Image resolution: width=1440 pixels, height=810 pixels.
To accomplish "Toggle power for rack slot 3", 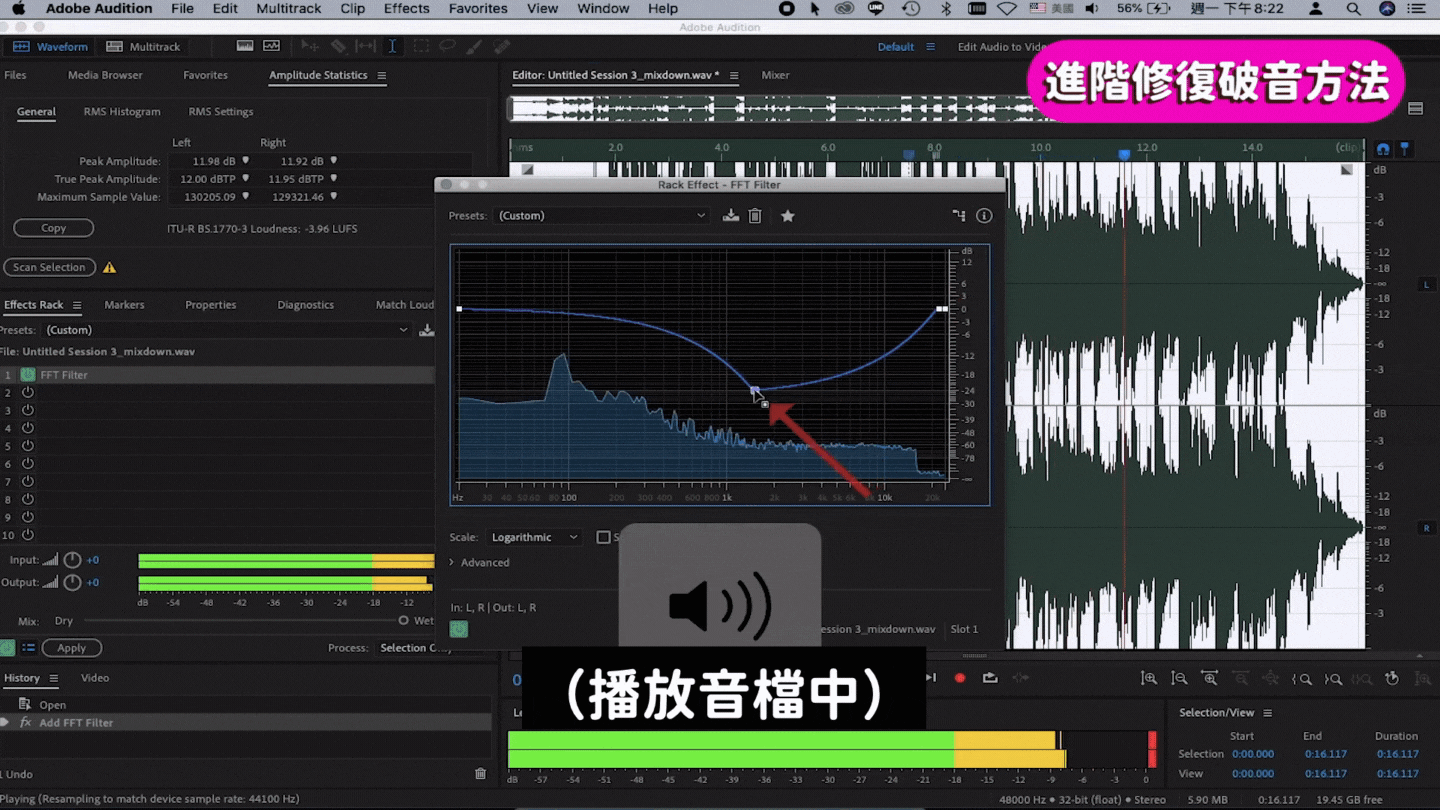I will click(28, 410).
